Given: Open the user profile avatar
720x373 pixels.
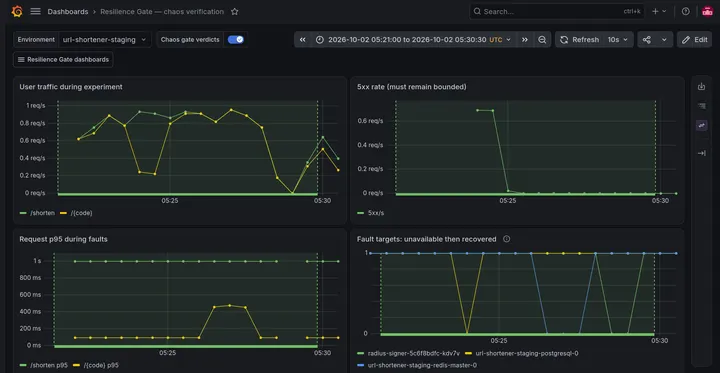Looking at the screenshot, I should coord(707,11).
